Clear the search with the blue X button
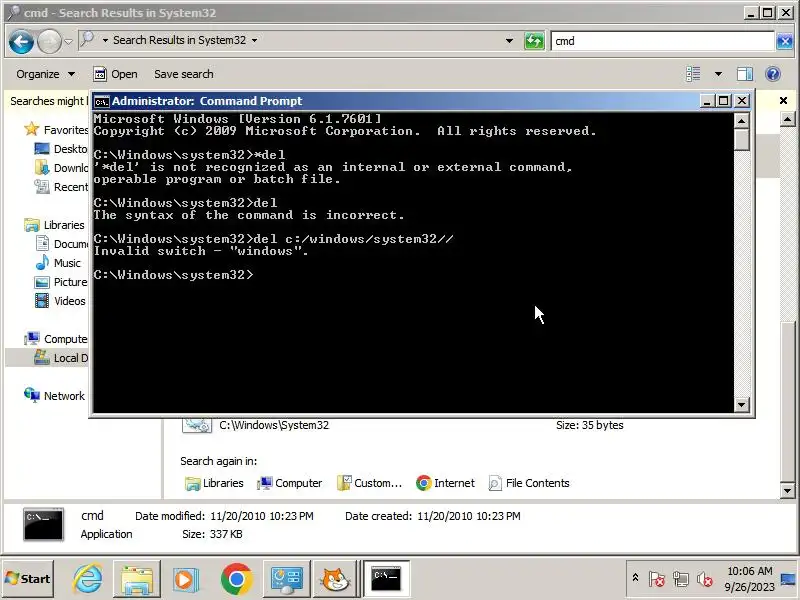 tap(784, 41)
